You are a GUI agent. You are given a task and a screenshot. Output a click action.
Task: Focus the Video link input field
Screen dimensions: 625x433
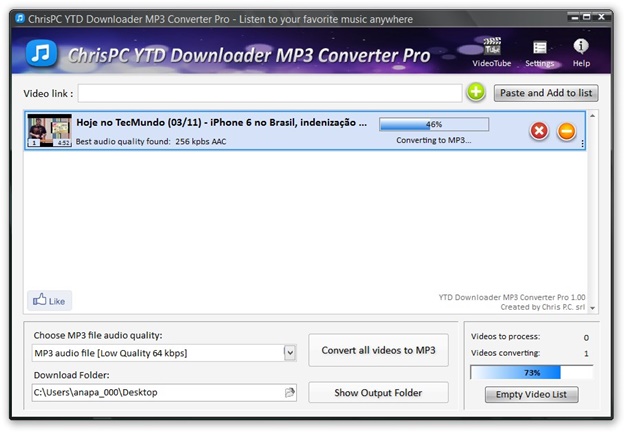tap(270, 93)
